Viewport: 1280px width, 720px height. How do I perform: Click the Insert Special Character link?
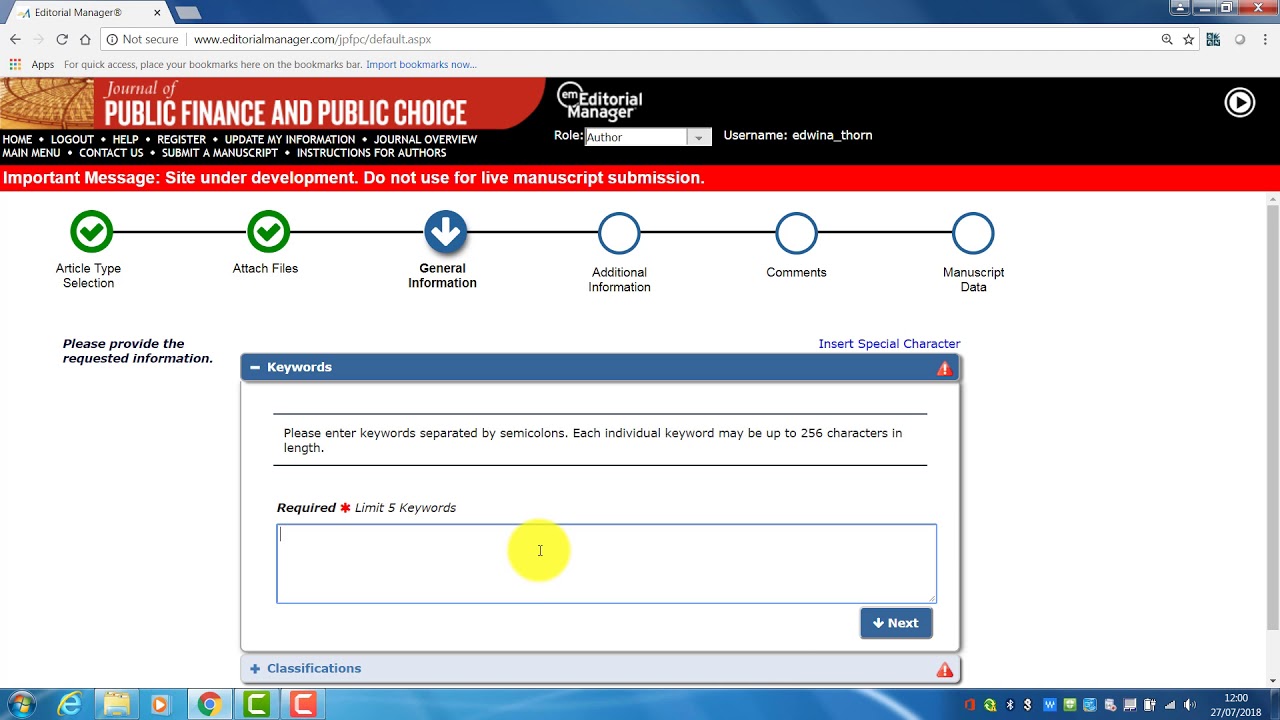[x=889, y=344]
